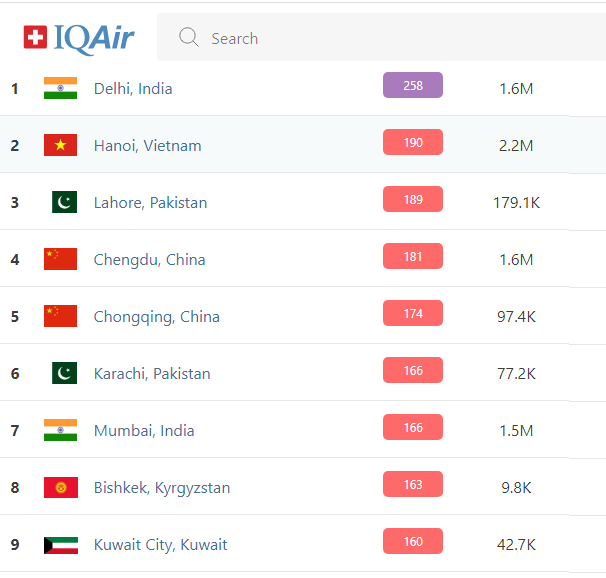This screenshot has width=606, height=578.
Task: Click the India flag beside Mumbai
Action: coord(60,430)
